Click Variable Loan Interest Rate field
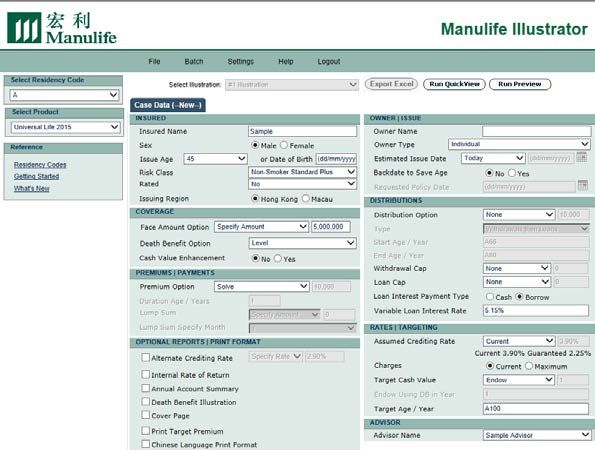 point(536,310)
